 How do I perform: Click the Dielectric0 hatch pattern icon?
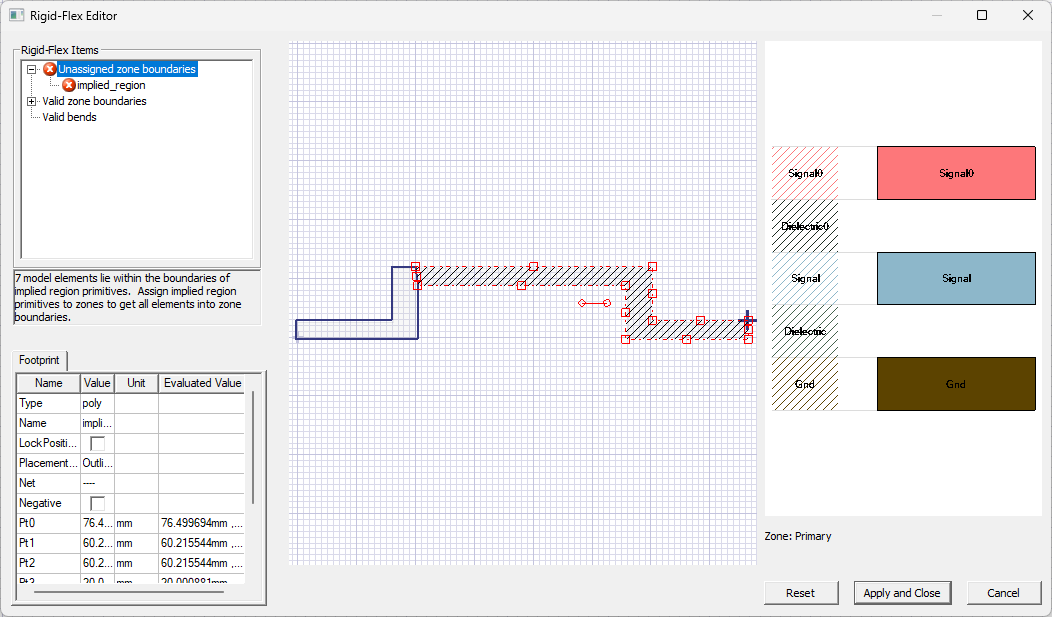pos(805,225)
